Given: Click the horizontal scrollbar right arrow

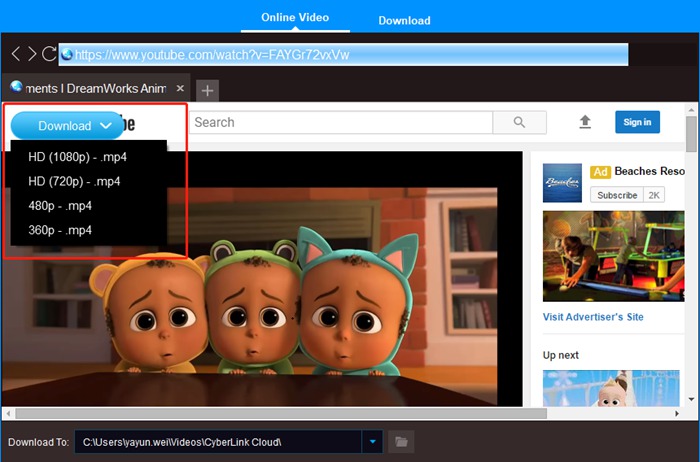Looking at the screenshot, I should tap(677, 414).
